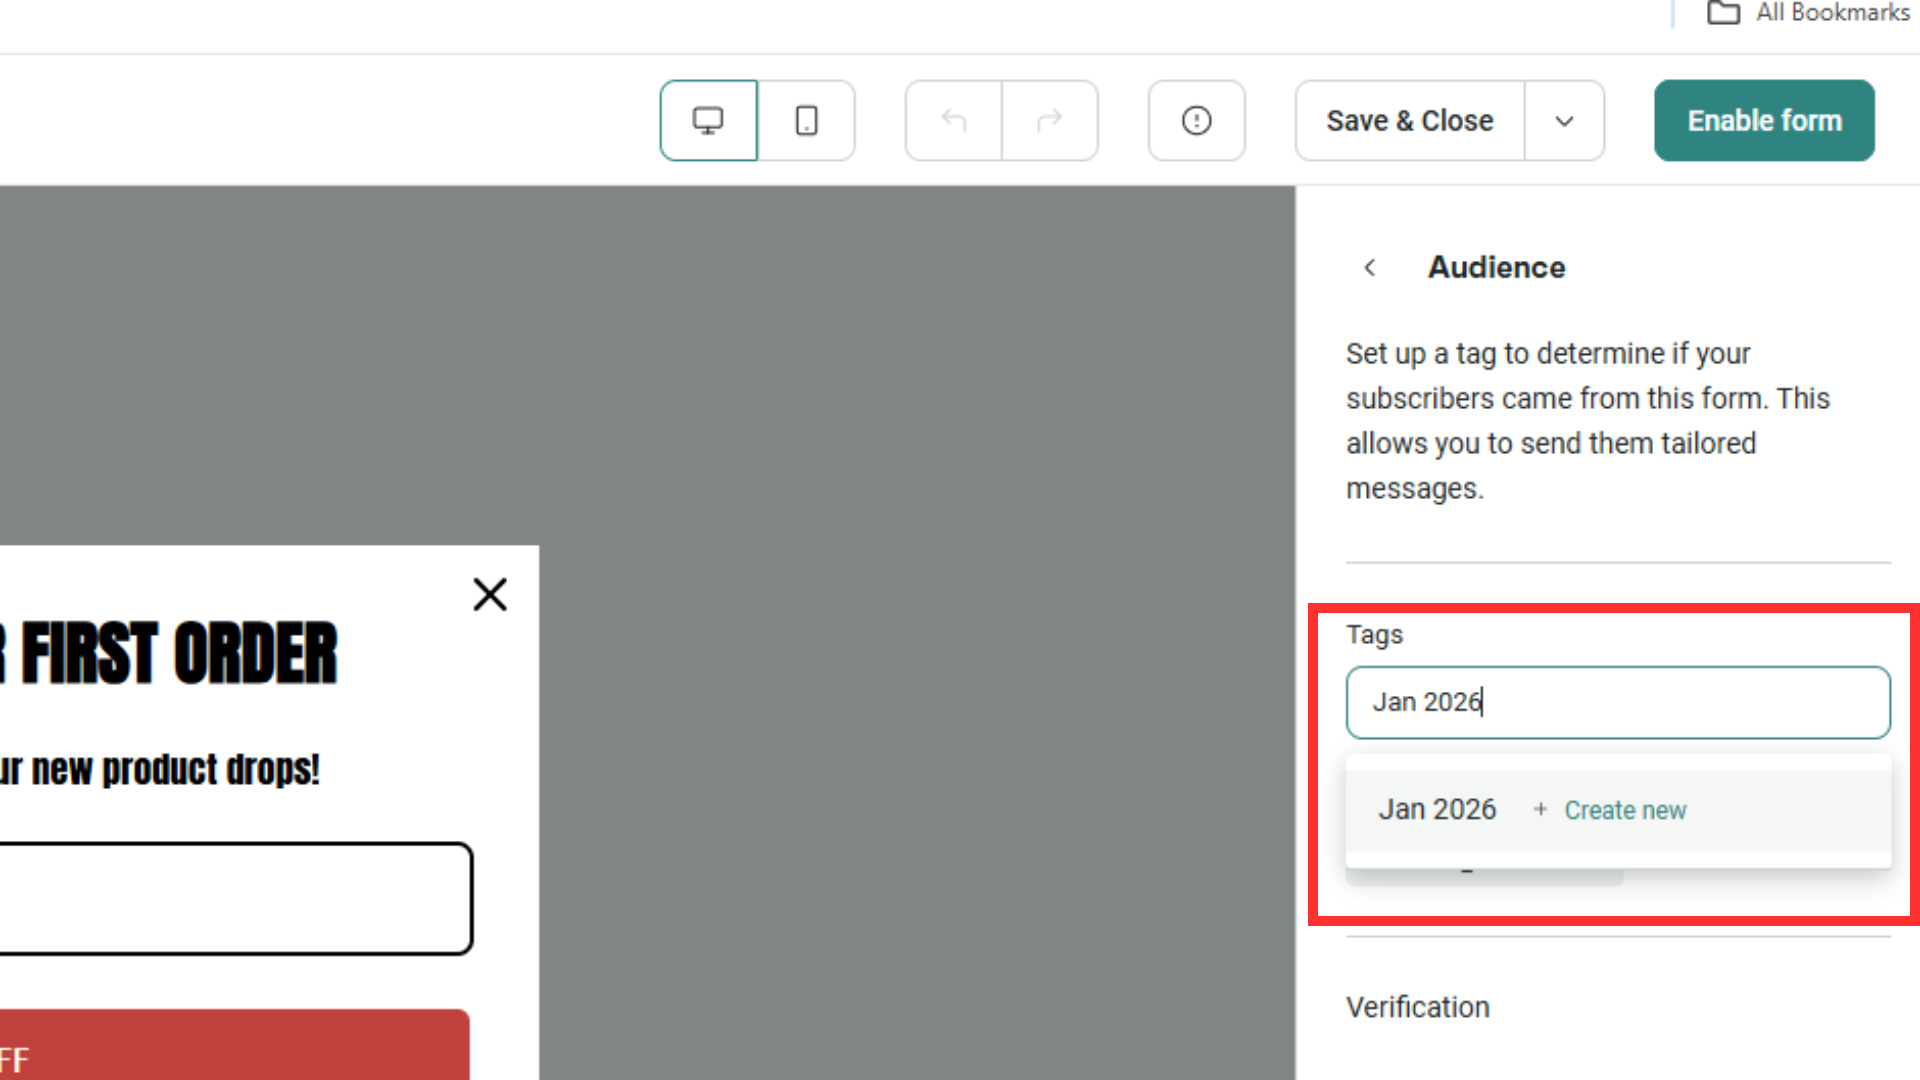Switch to desktop preview mode
The height and width of the screenshot is (1080, 1920).
708,121
